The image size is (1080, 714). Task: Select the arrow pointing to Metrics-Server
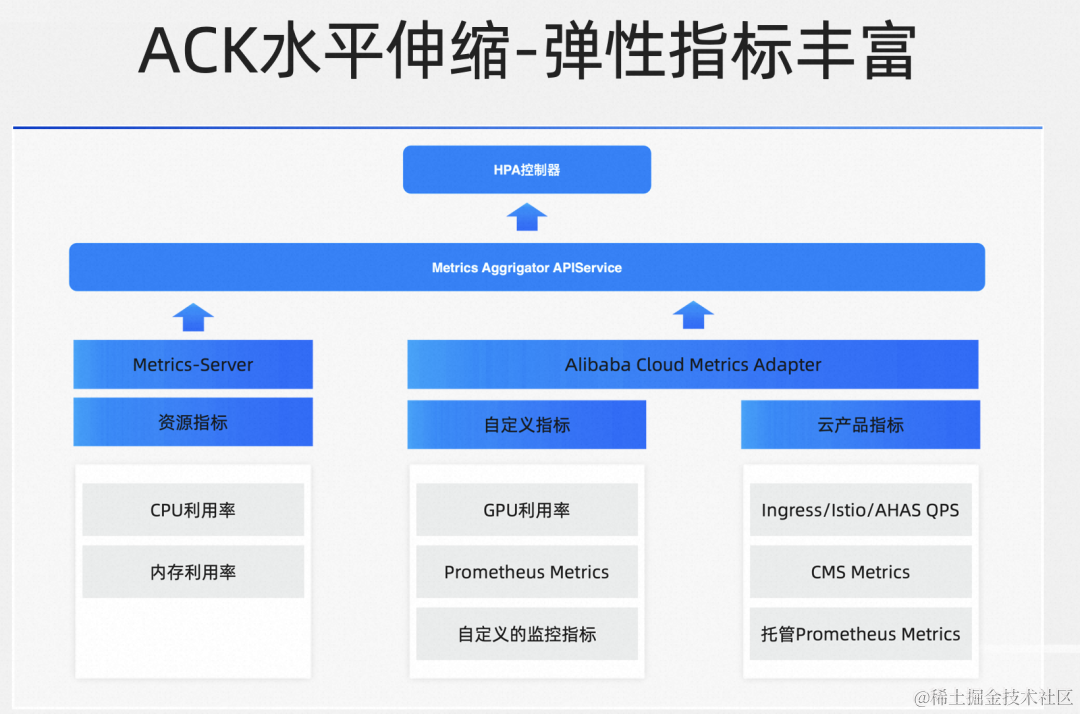coord(192,316)
